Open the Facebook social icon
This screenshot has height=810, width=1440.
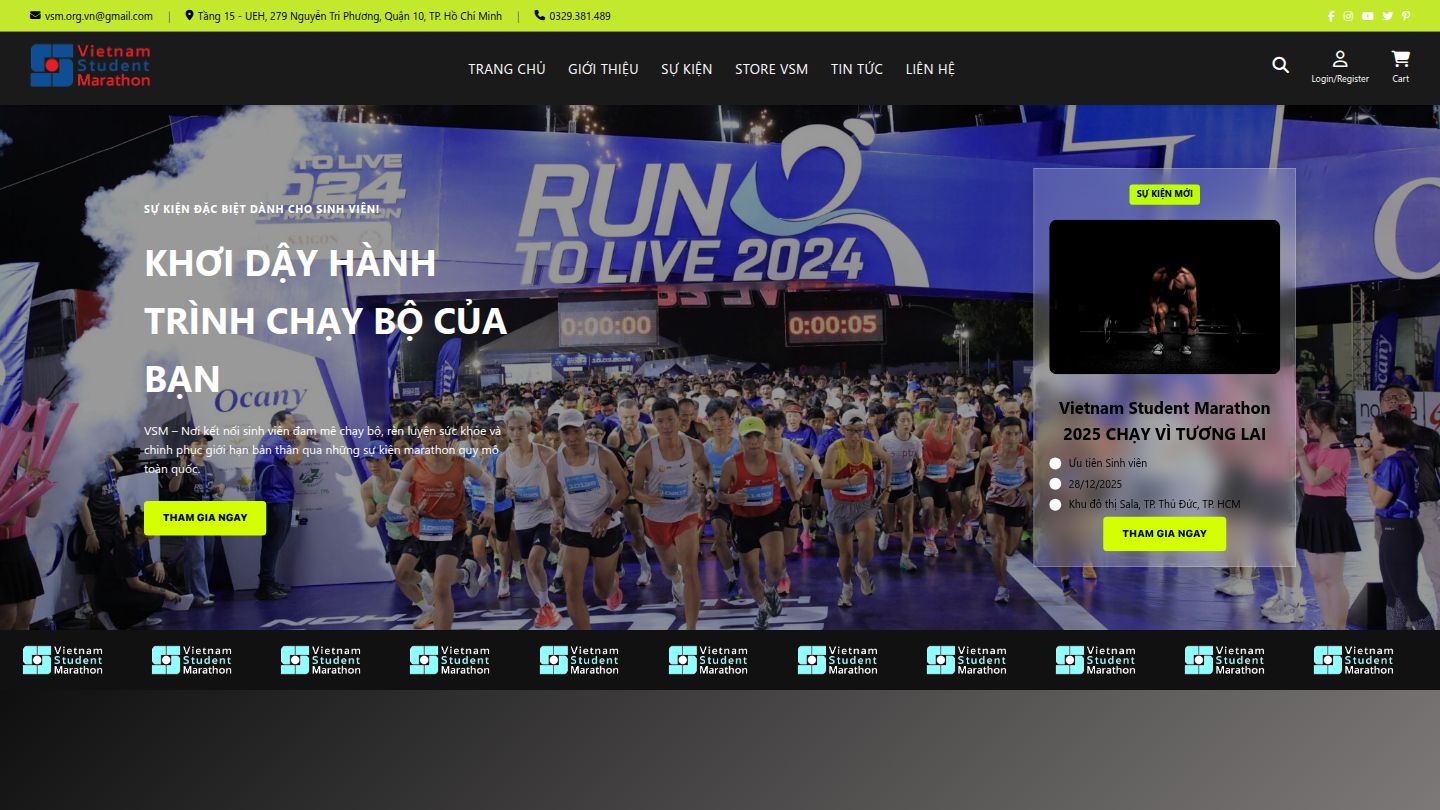coord(1331,16)
